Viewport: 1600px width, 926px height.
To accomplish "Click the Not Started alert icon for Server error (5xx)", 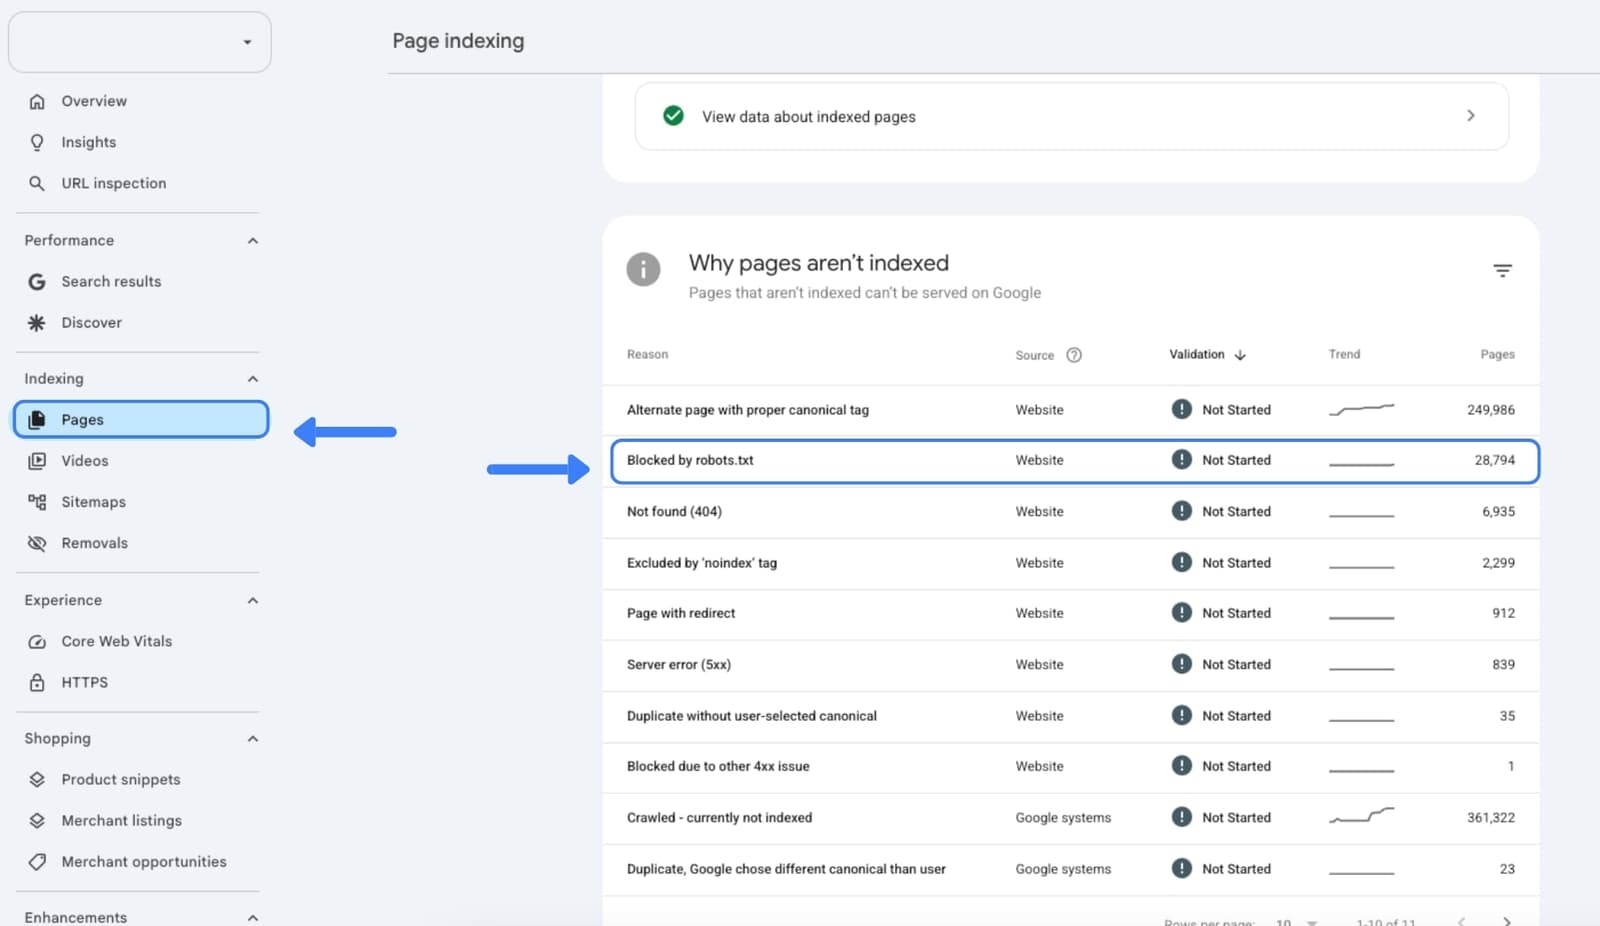I will (x=1182, y=664).
